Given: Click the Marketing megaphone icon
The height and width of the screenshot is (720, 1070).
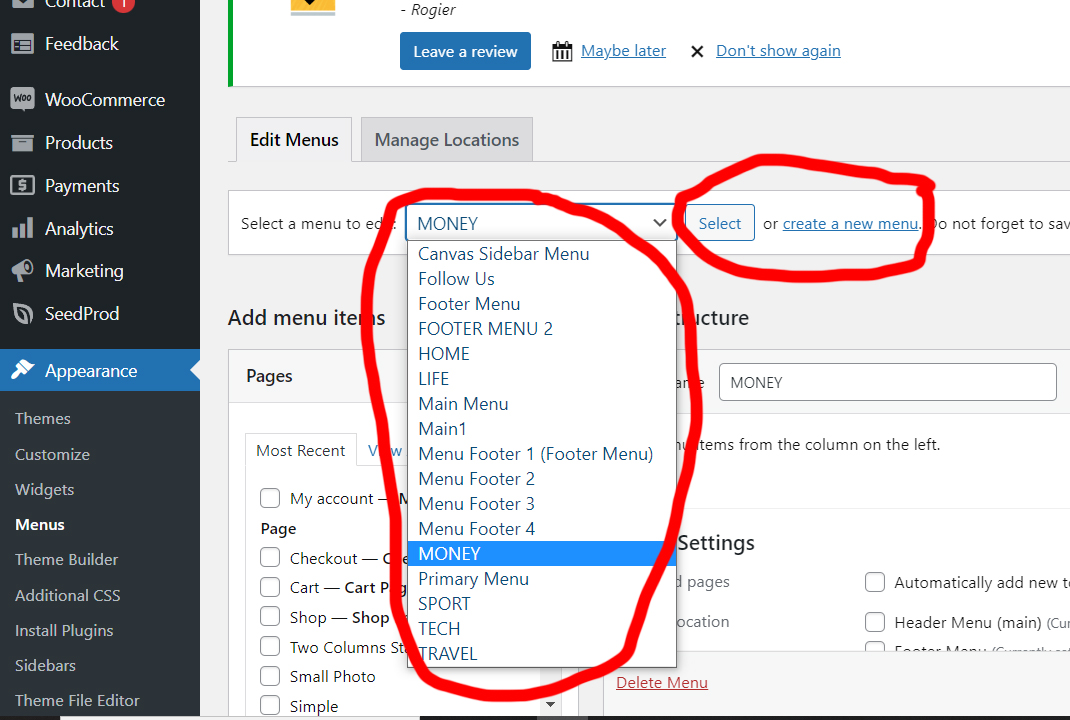Looking at the screenshot, I should (x=23, y=271).
